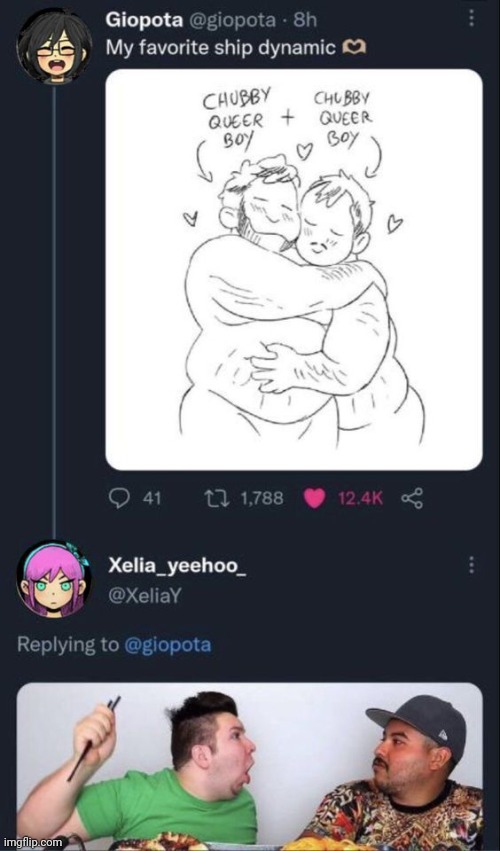Click the imgflip.com watermark
The height and width of the screenshot is (851, 500).
click(33, 843)
